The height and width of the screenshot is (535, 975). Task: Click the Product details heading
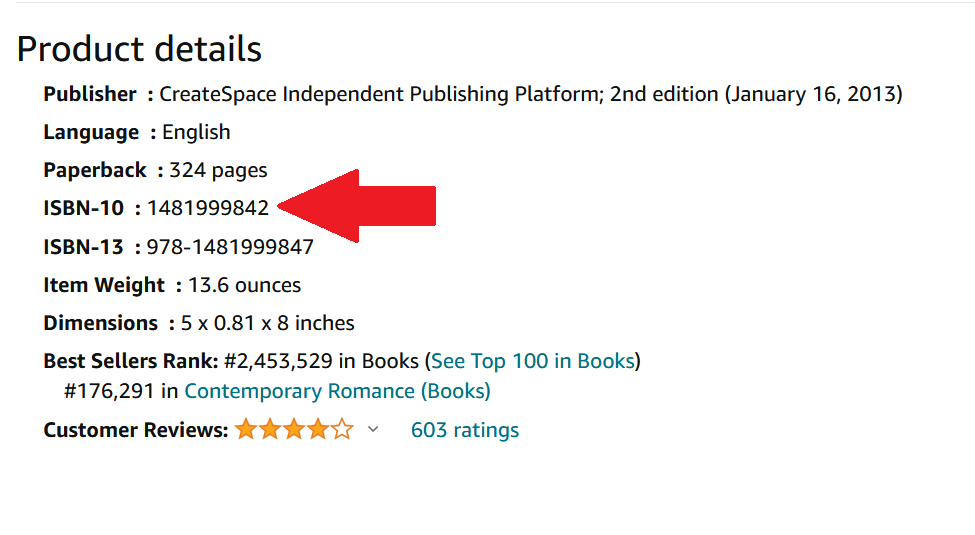point(139,49)
